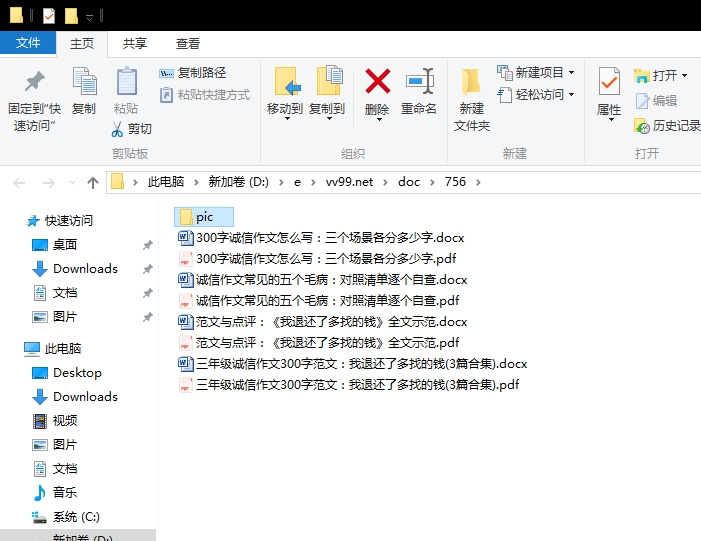This screenshot has width=701, height=541.
Task: Select 诚信作文常见的五个毛病 pdf file
Action: pyautogui.click(x=318, y=300)
